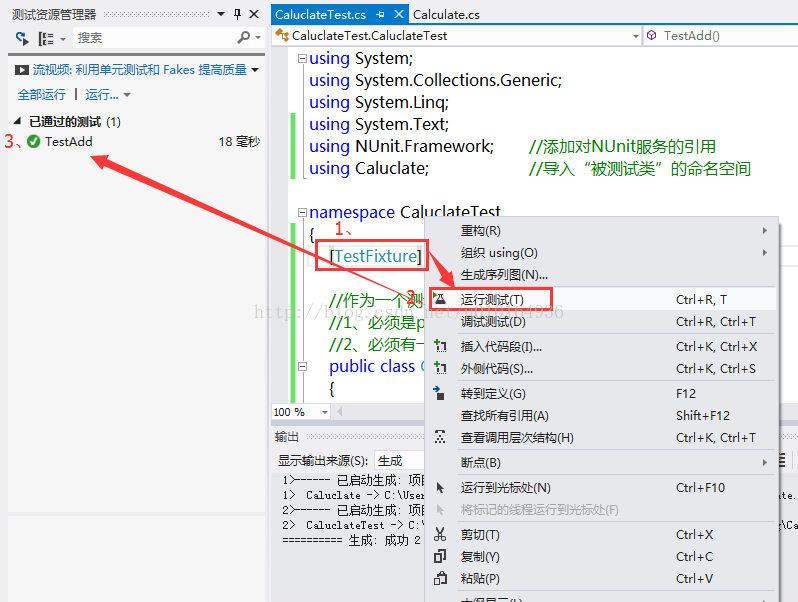
Task: Click the streaming video play icon
Action: [x=21, y=70]
